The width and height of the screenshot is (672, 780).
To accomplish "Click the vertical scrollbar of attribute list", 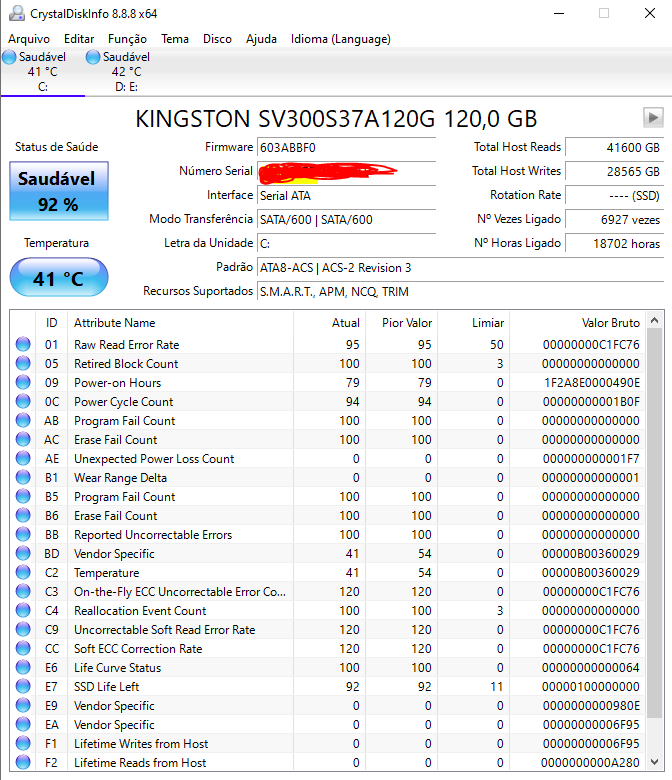I will point(655,520).
